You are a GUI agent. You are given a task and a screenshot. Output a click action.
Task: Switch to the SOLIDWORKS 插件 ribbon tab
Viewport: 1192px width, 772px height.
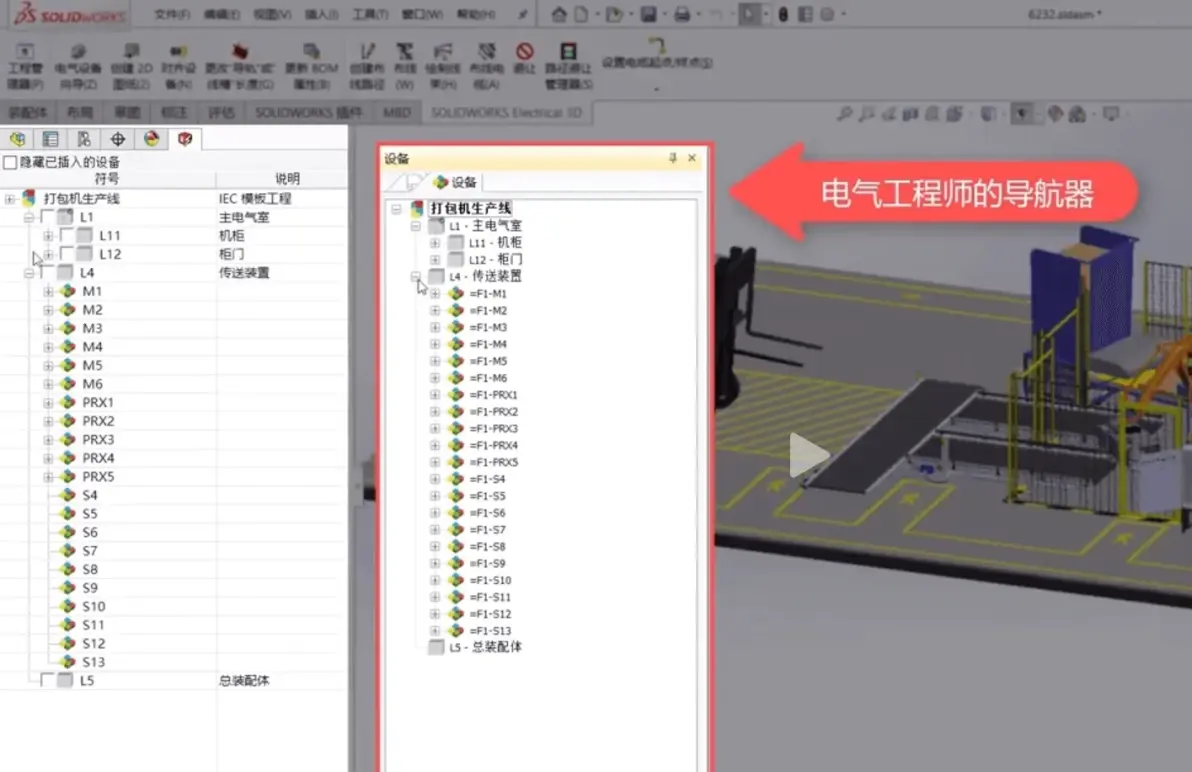click(308, 113)
